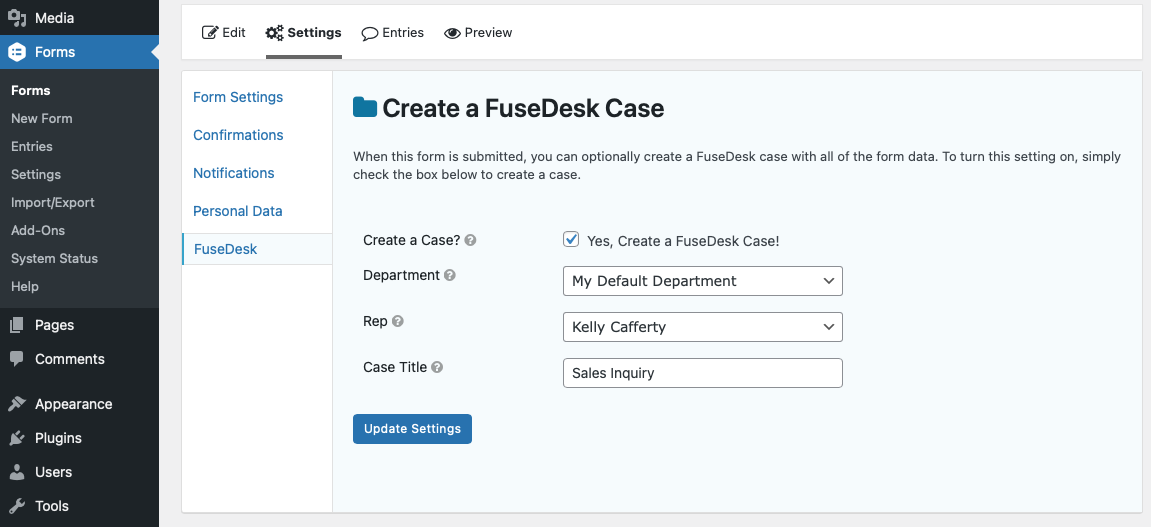Viewport: 1151px width, 527px height.
Task: Click the Case Title input field
Action: [x=702, y=373]
